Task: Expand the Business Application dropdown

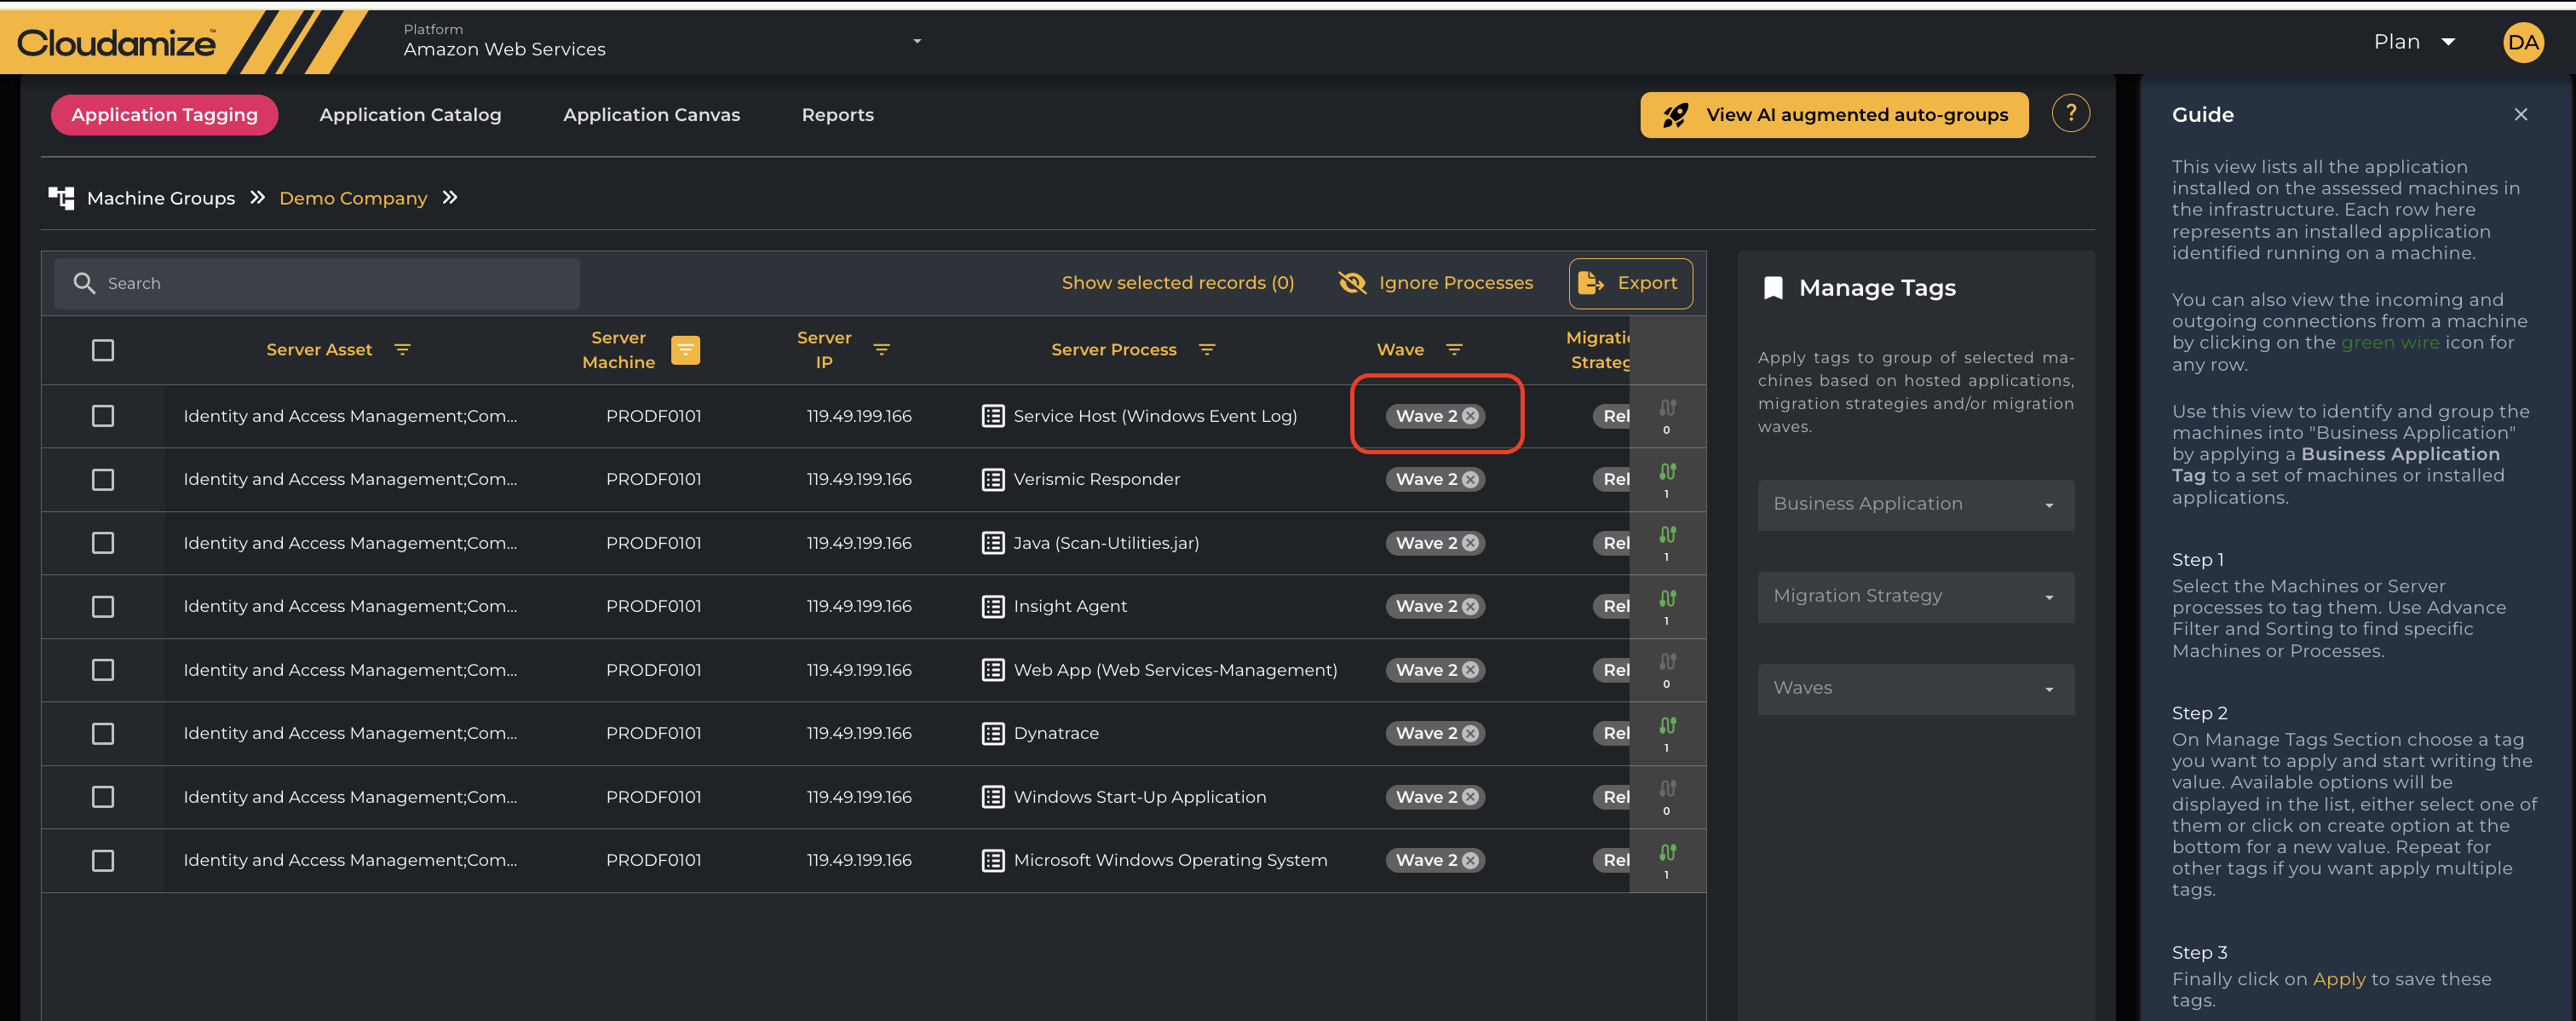Action: click(1915, 505)
